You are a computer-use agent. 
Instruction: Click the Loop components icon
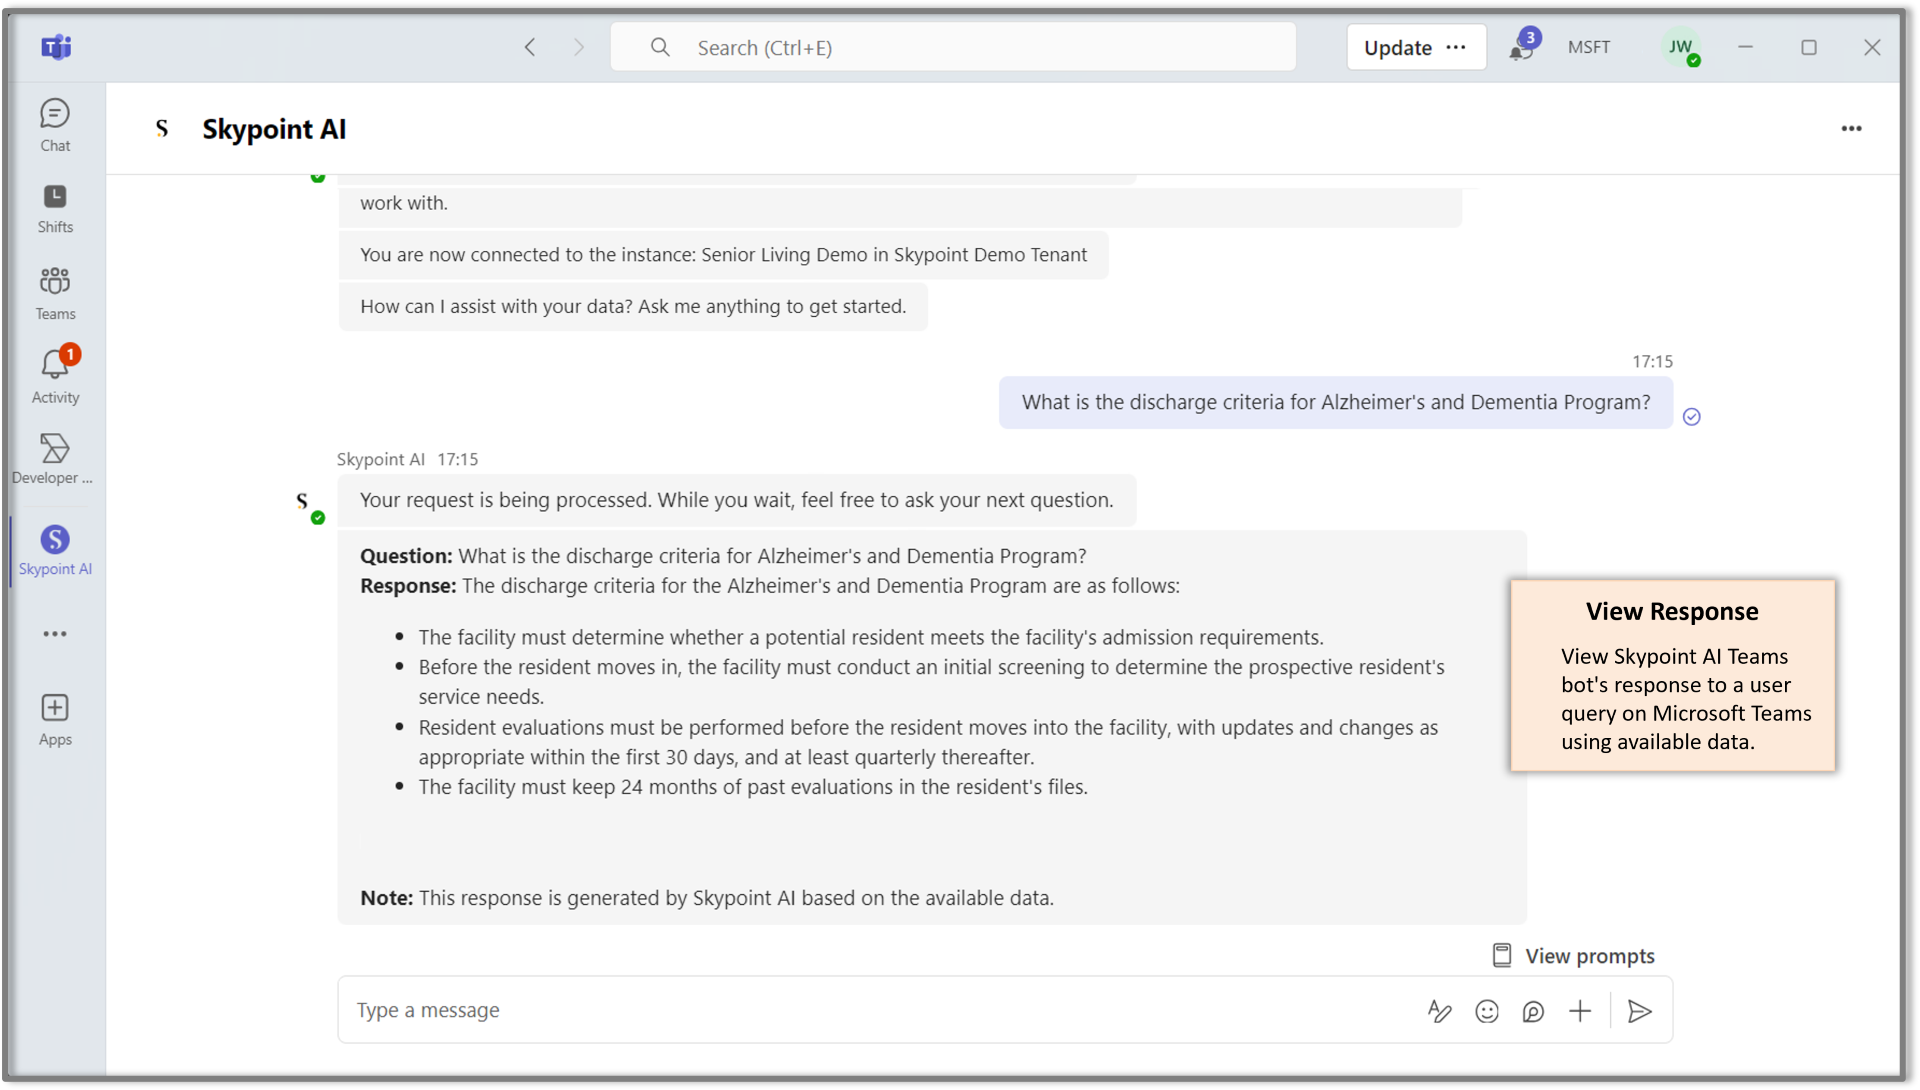click(x=1533, y=1011)
